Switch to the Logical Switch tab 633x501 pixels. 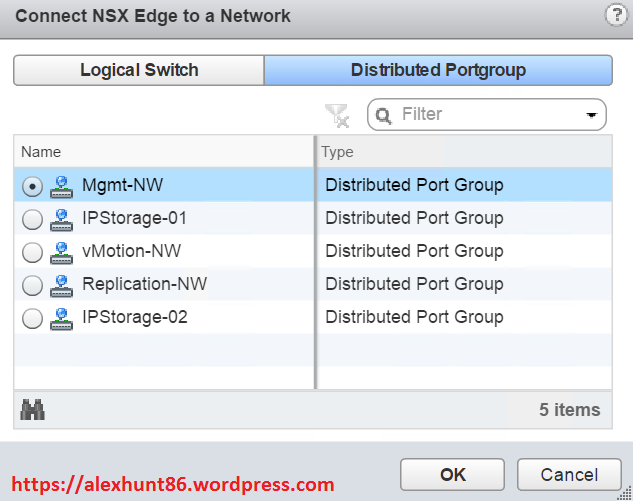coord(139,70)
